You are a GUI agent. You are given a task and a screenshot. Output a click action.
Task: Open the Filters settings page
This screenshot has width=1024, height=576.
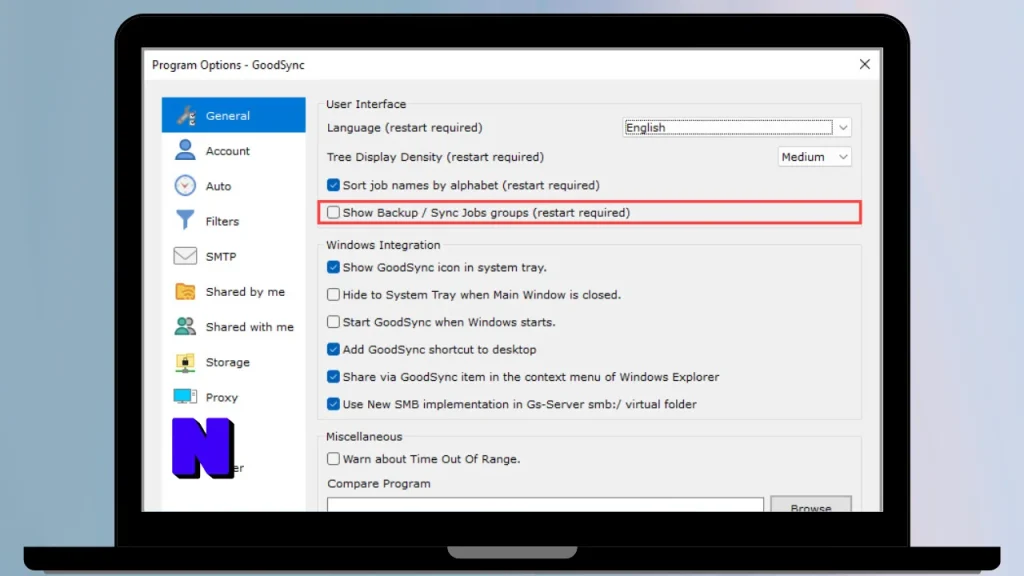pos(234,221)
